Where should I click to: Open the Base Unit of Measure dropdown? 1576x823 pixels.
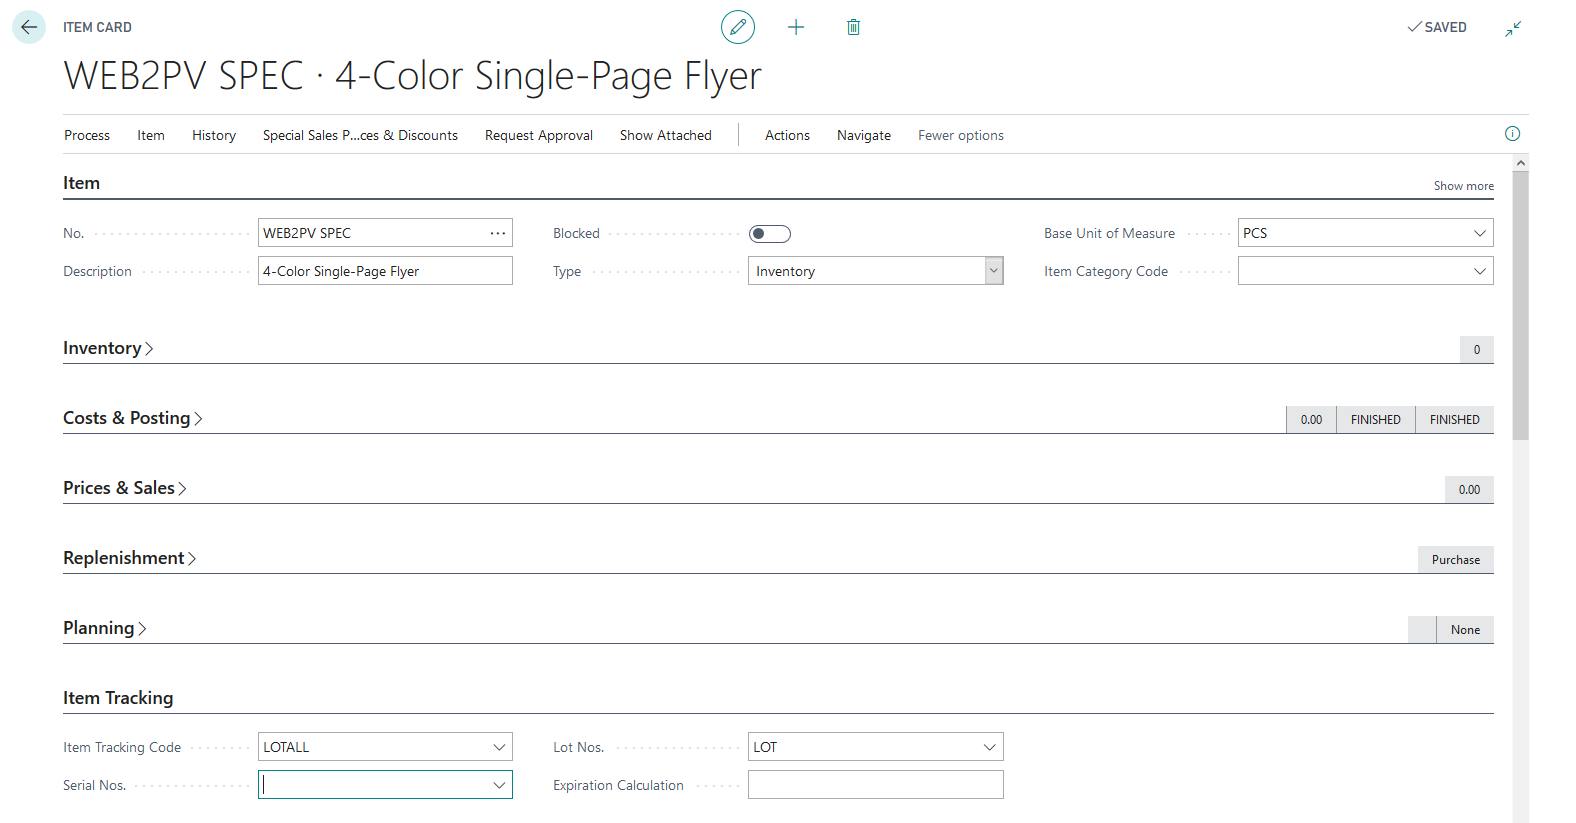1479,233
